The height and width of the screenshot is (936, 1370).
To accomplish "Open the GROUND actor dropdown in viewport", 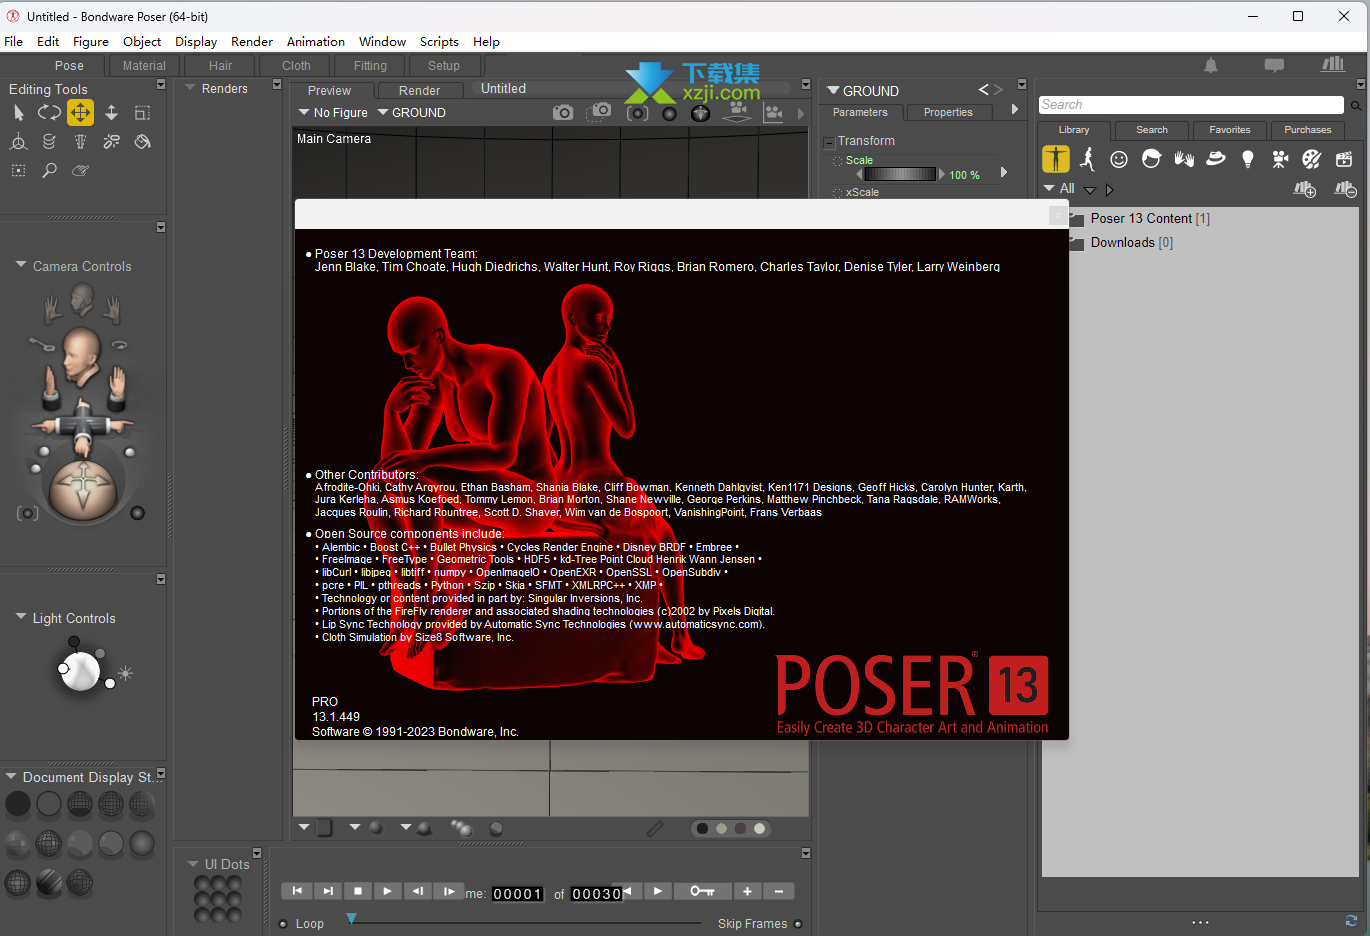I will [x=412, y=113].
